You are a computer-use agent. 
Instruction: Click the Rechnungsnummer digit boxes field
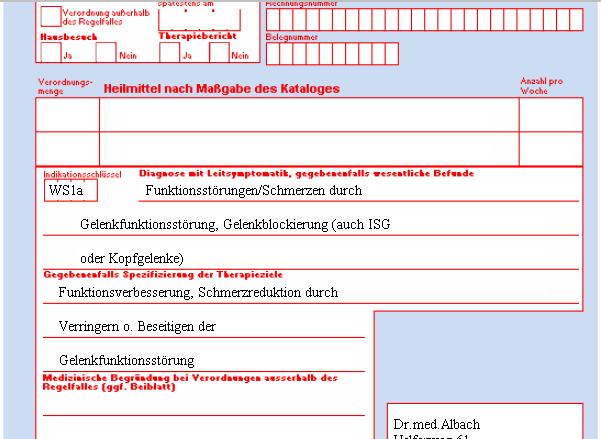[x=425, y=20]
